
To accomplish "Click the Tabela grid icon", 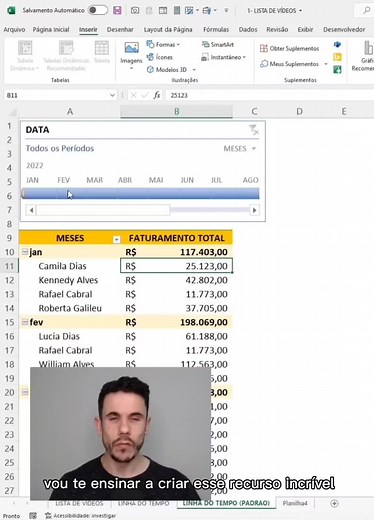I will (102, 48).
